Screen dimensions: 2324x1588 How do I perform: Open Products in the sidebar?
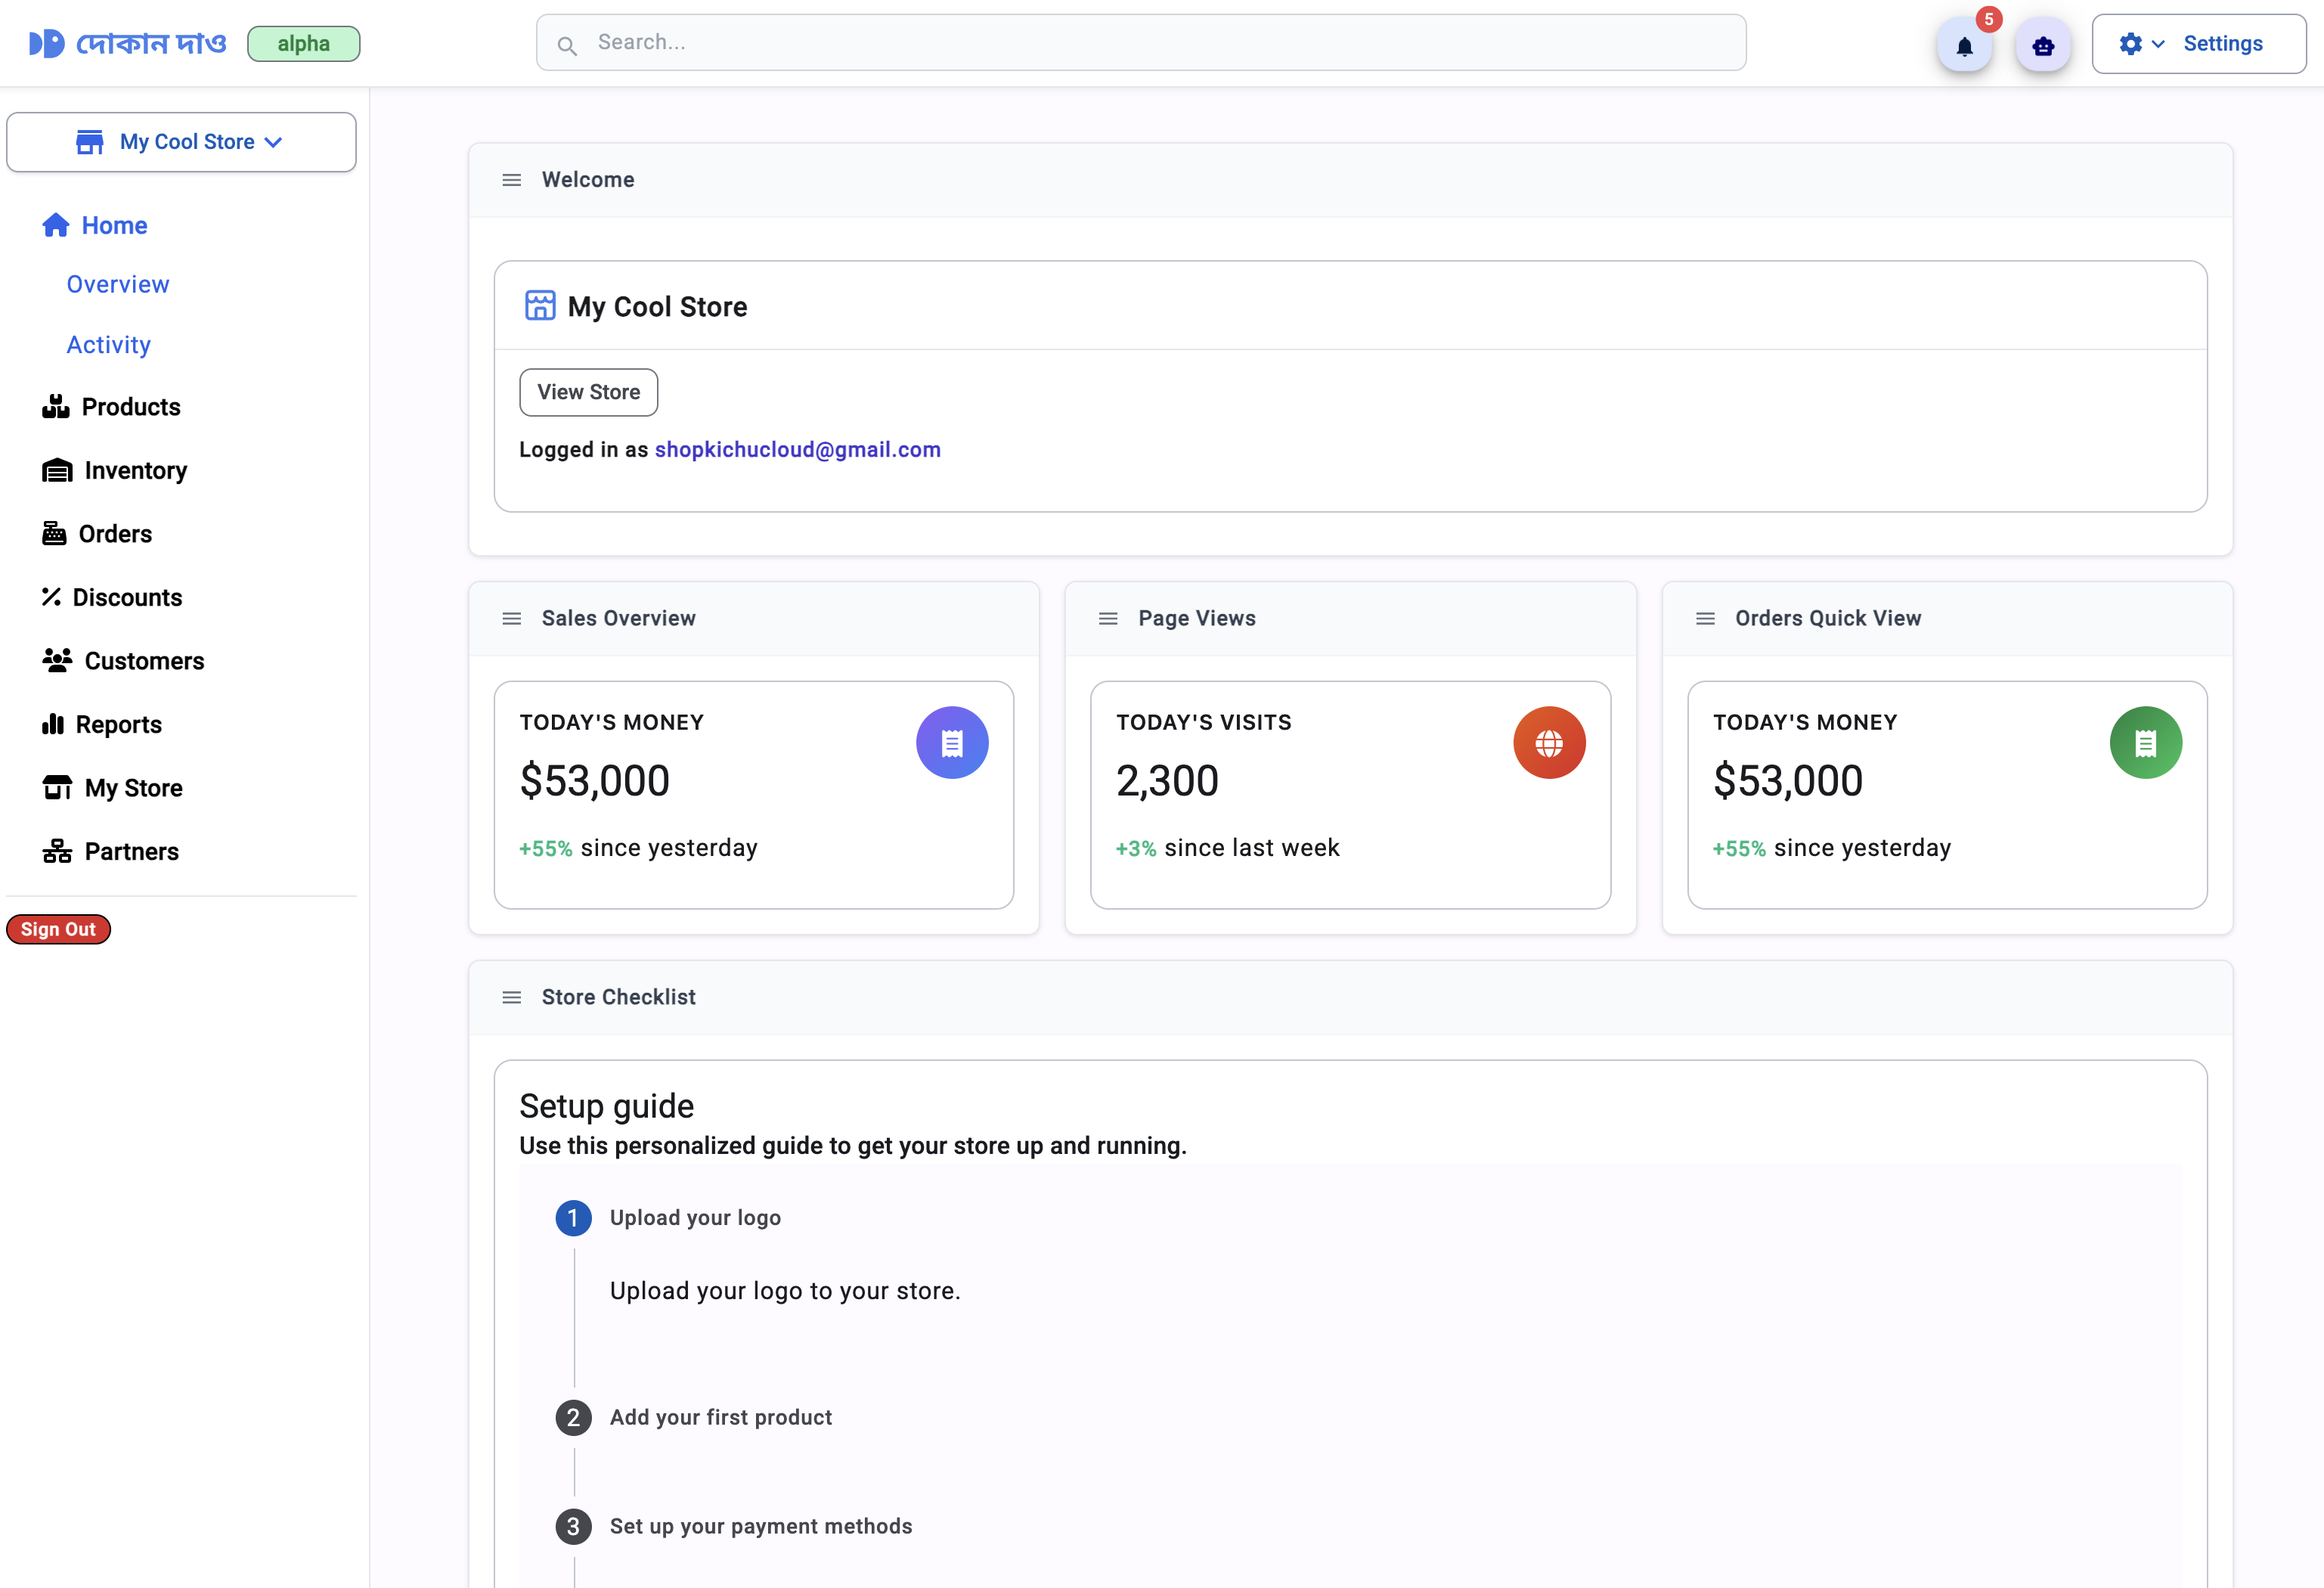(130, 407)
